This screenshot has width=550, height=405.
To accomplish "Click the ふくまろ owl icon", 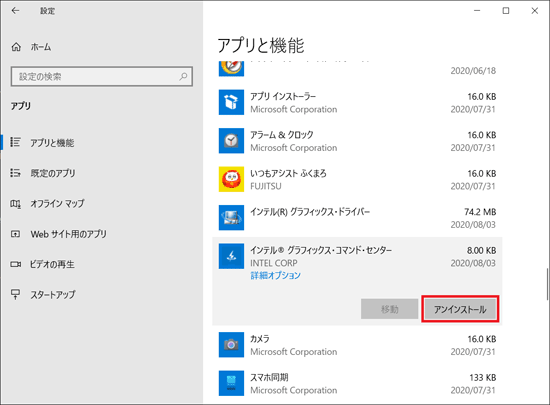I will (x=231, y=179).
